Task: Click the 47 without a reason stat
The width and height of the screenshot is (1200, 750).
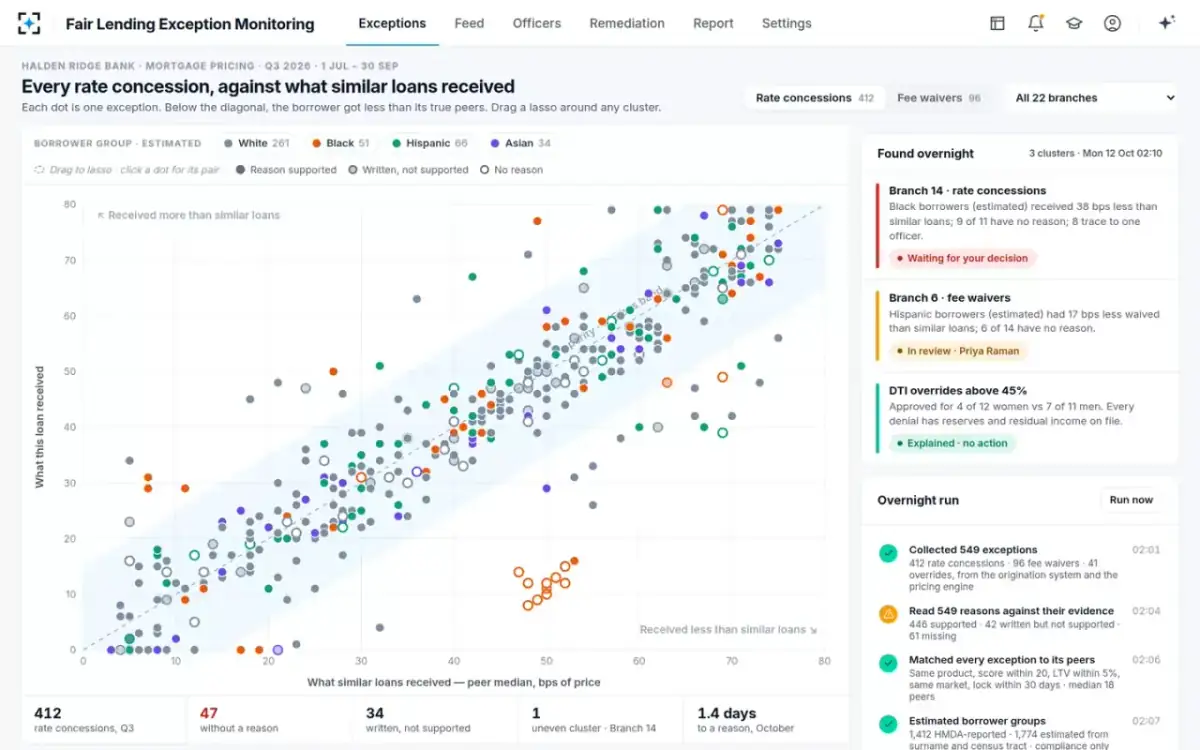Action: point(270,720)
